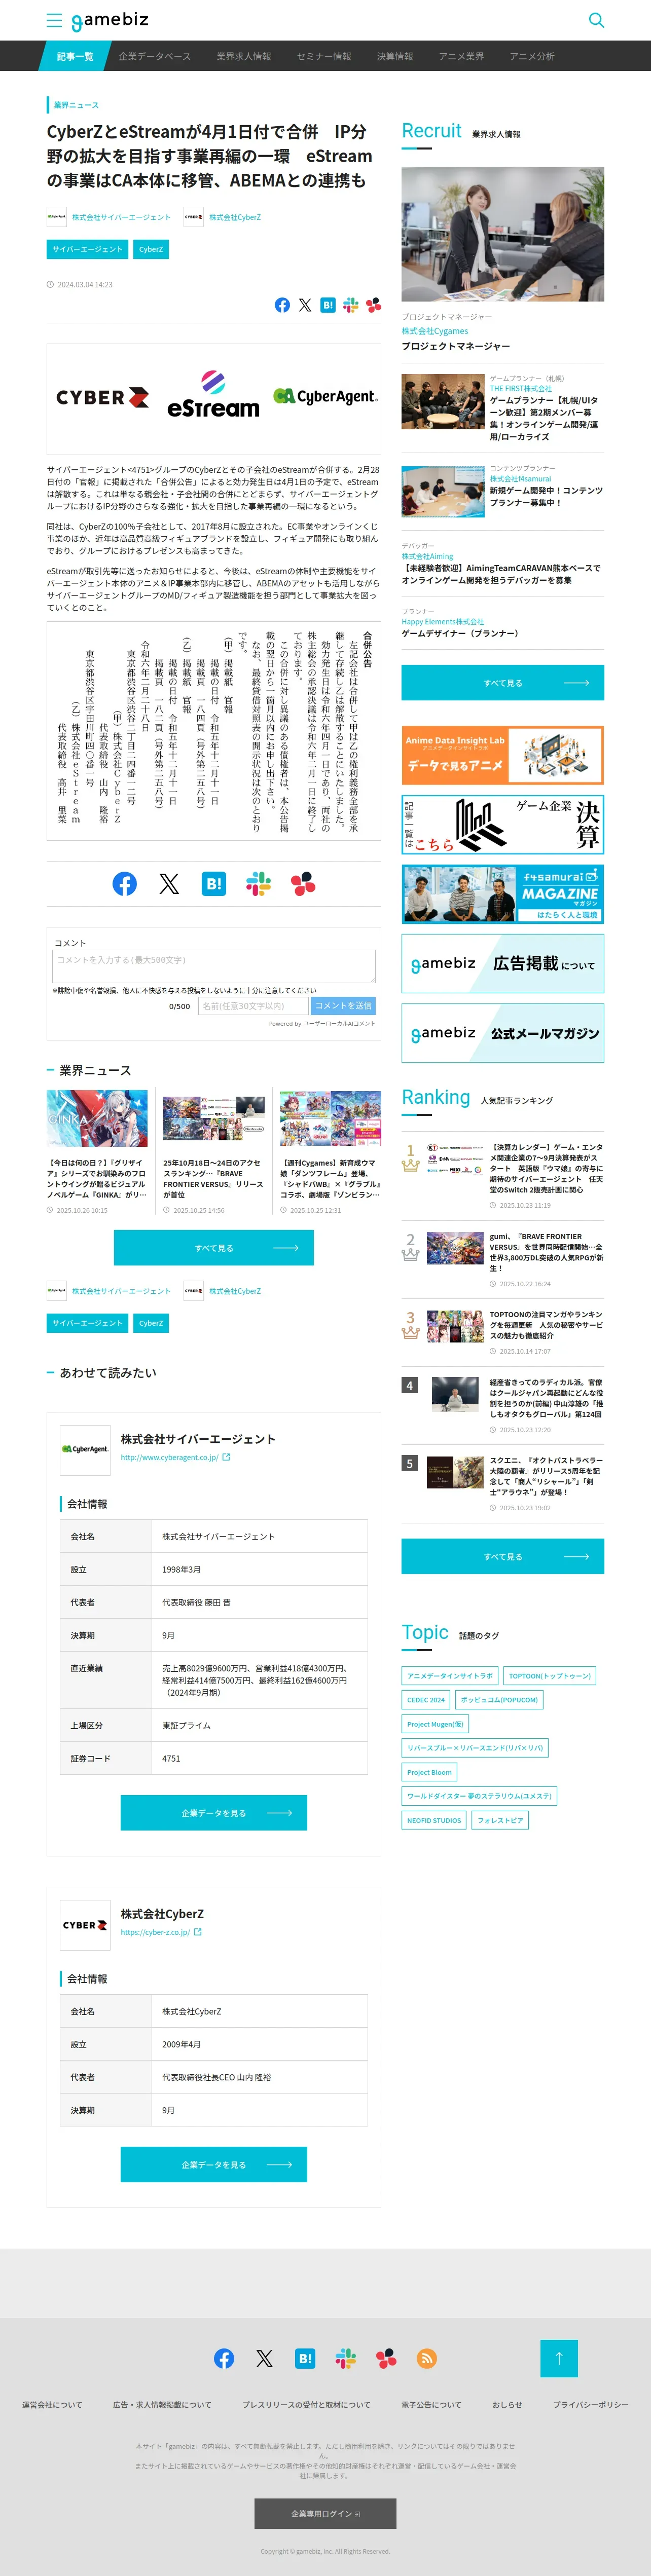Open footer X icon
Screen dimensions: 651x2576
pyautogui.click(x=264, y=2358)
